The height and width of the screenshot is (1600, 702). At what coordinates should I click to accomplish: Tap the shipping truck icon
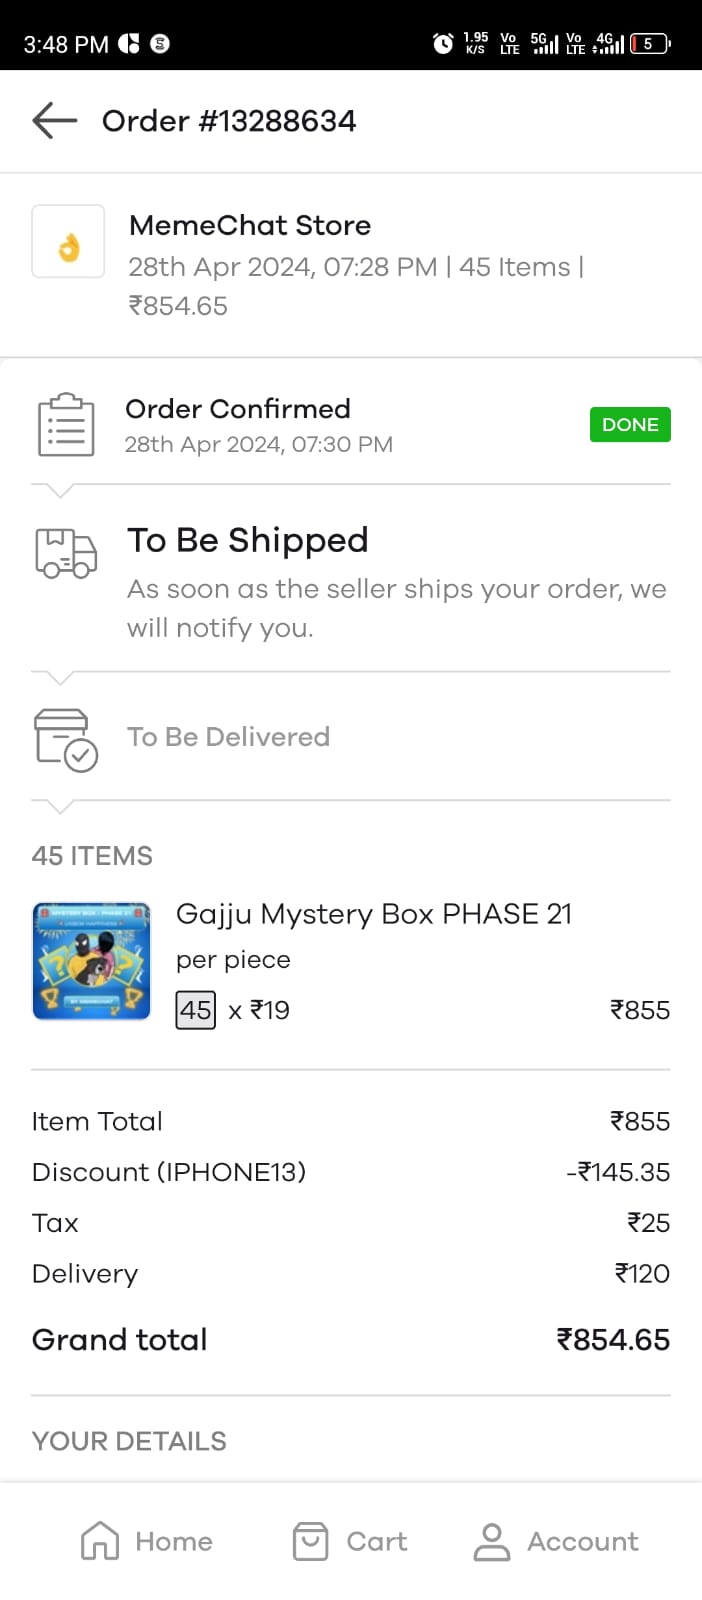tap(66, 553)
